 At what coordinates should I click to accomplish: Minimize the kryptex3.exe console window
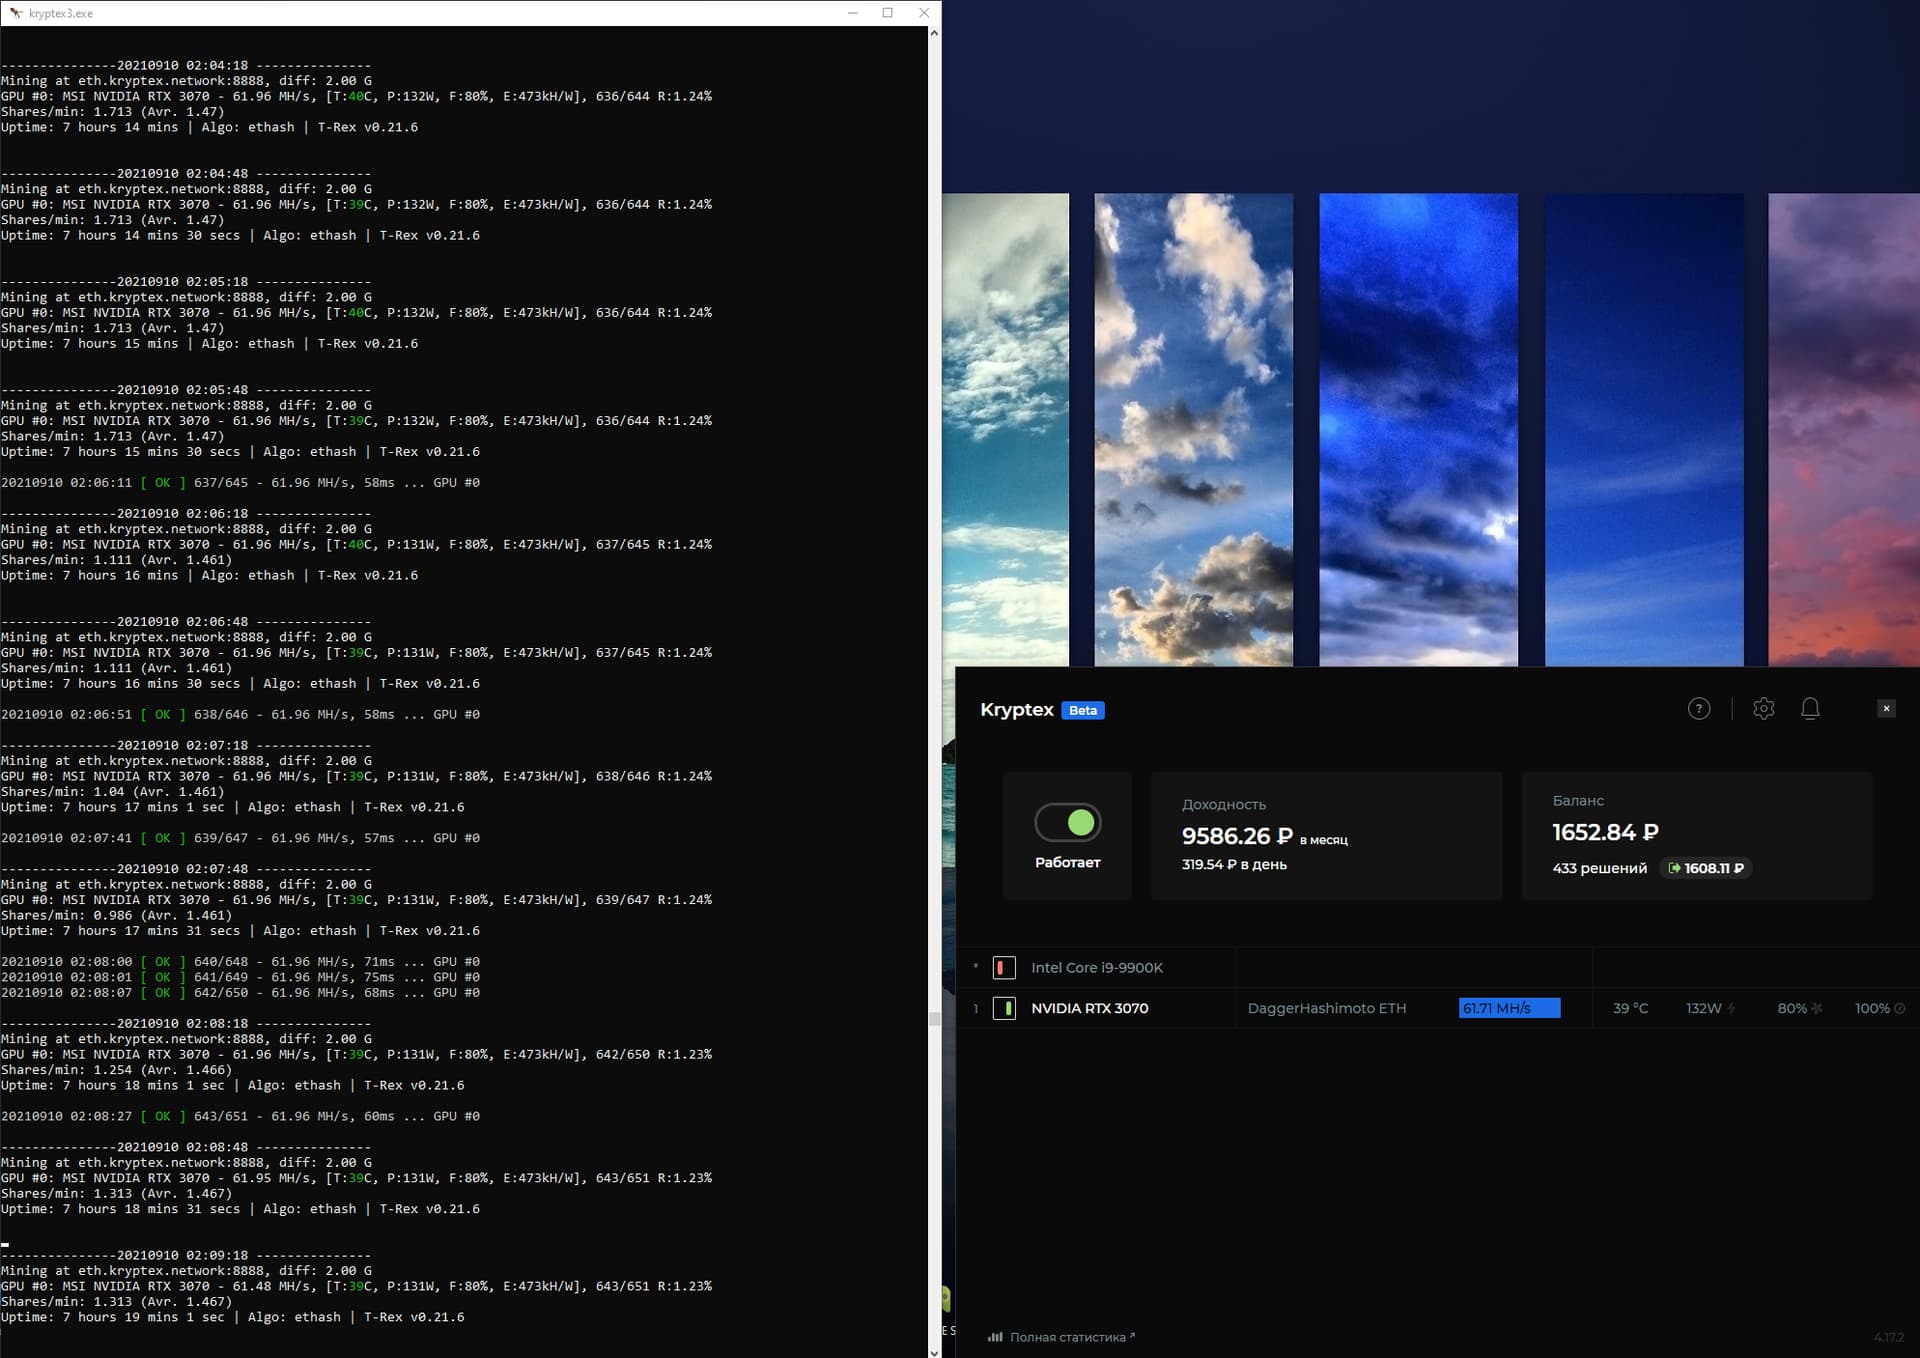[x=853, y=13]
